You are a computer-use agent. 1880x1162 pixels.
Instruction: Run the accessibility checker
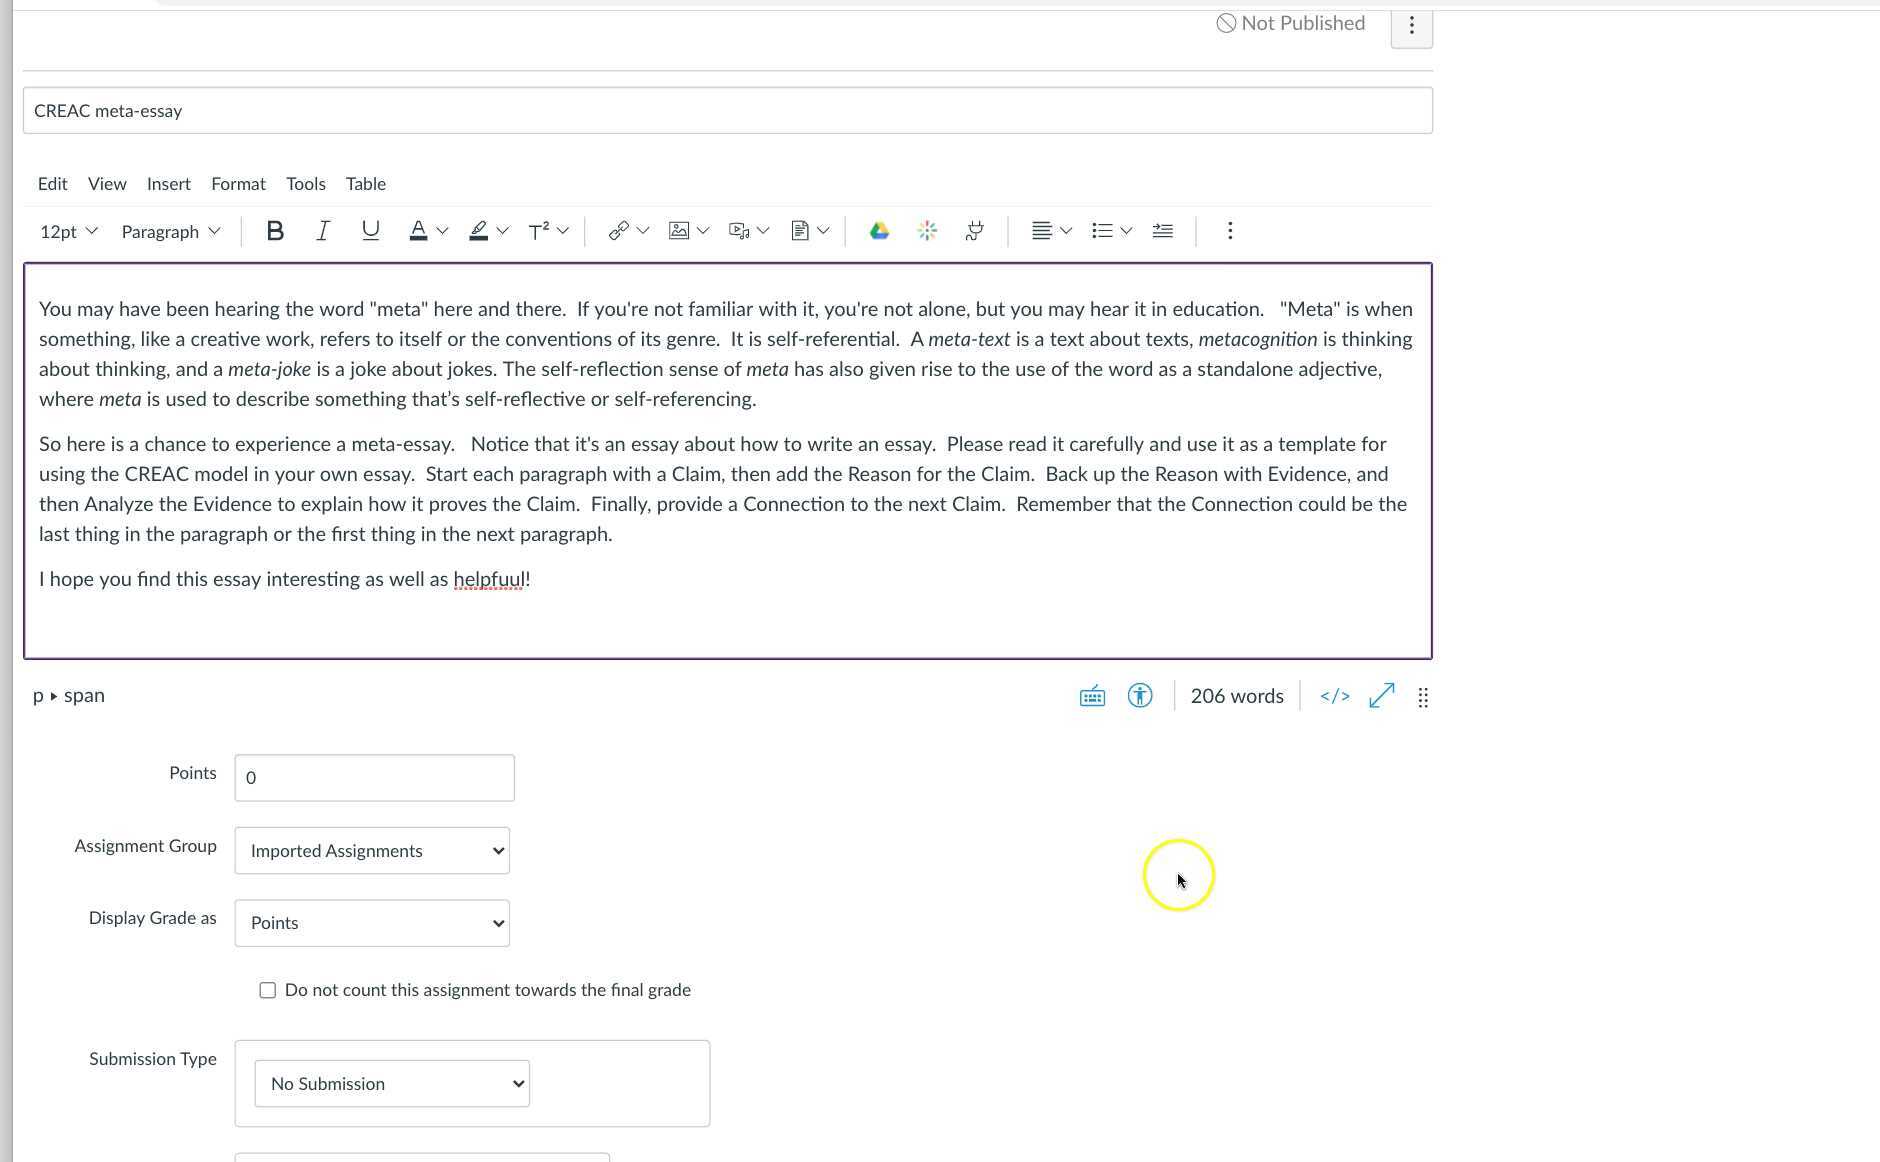point(1140,695)
